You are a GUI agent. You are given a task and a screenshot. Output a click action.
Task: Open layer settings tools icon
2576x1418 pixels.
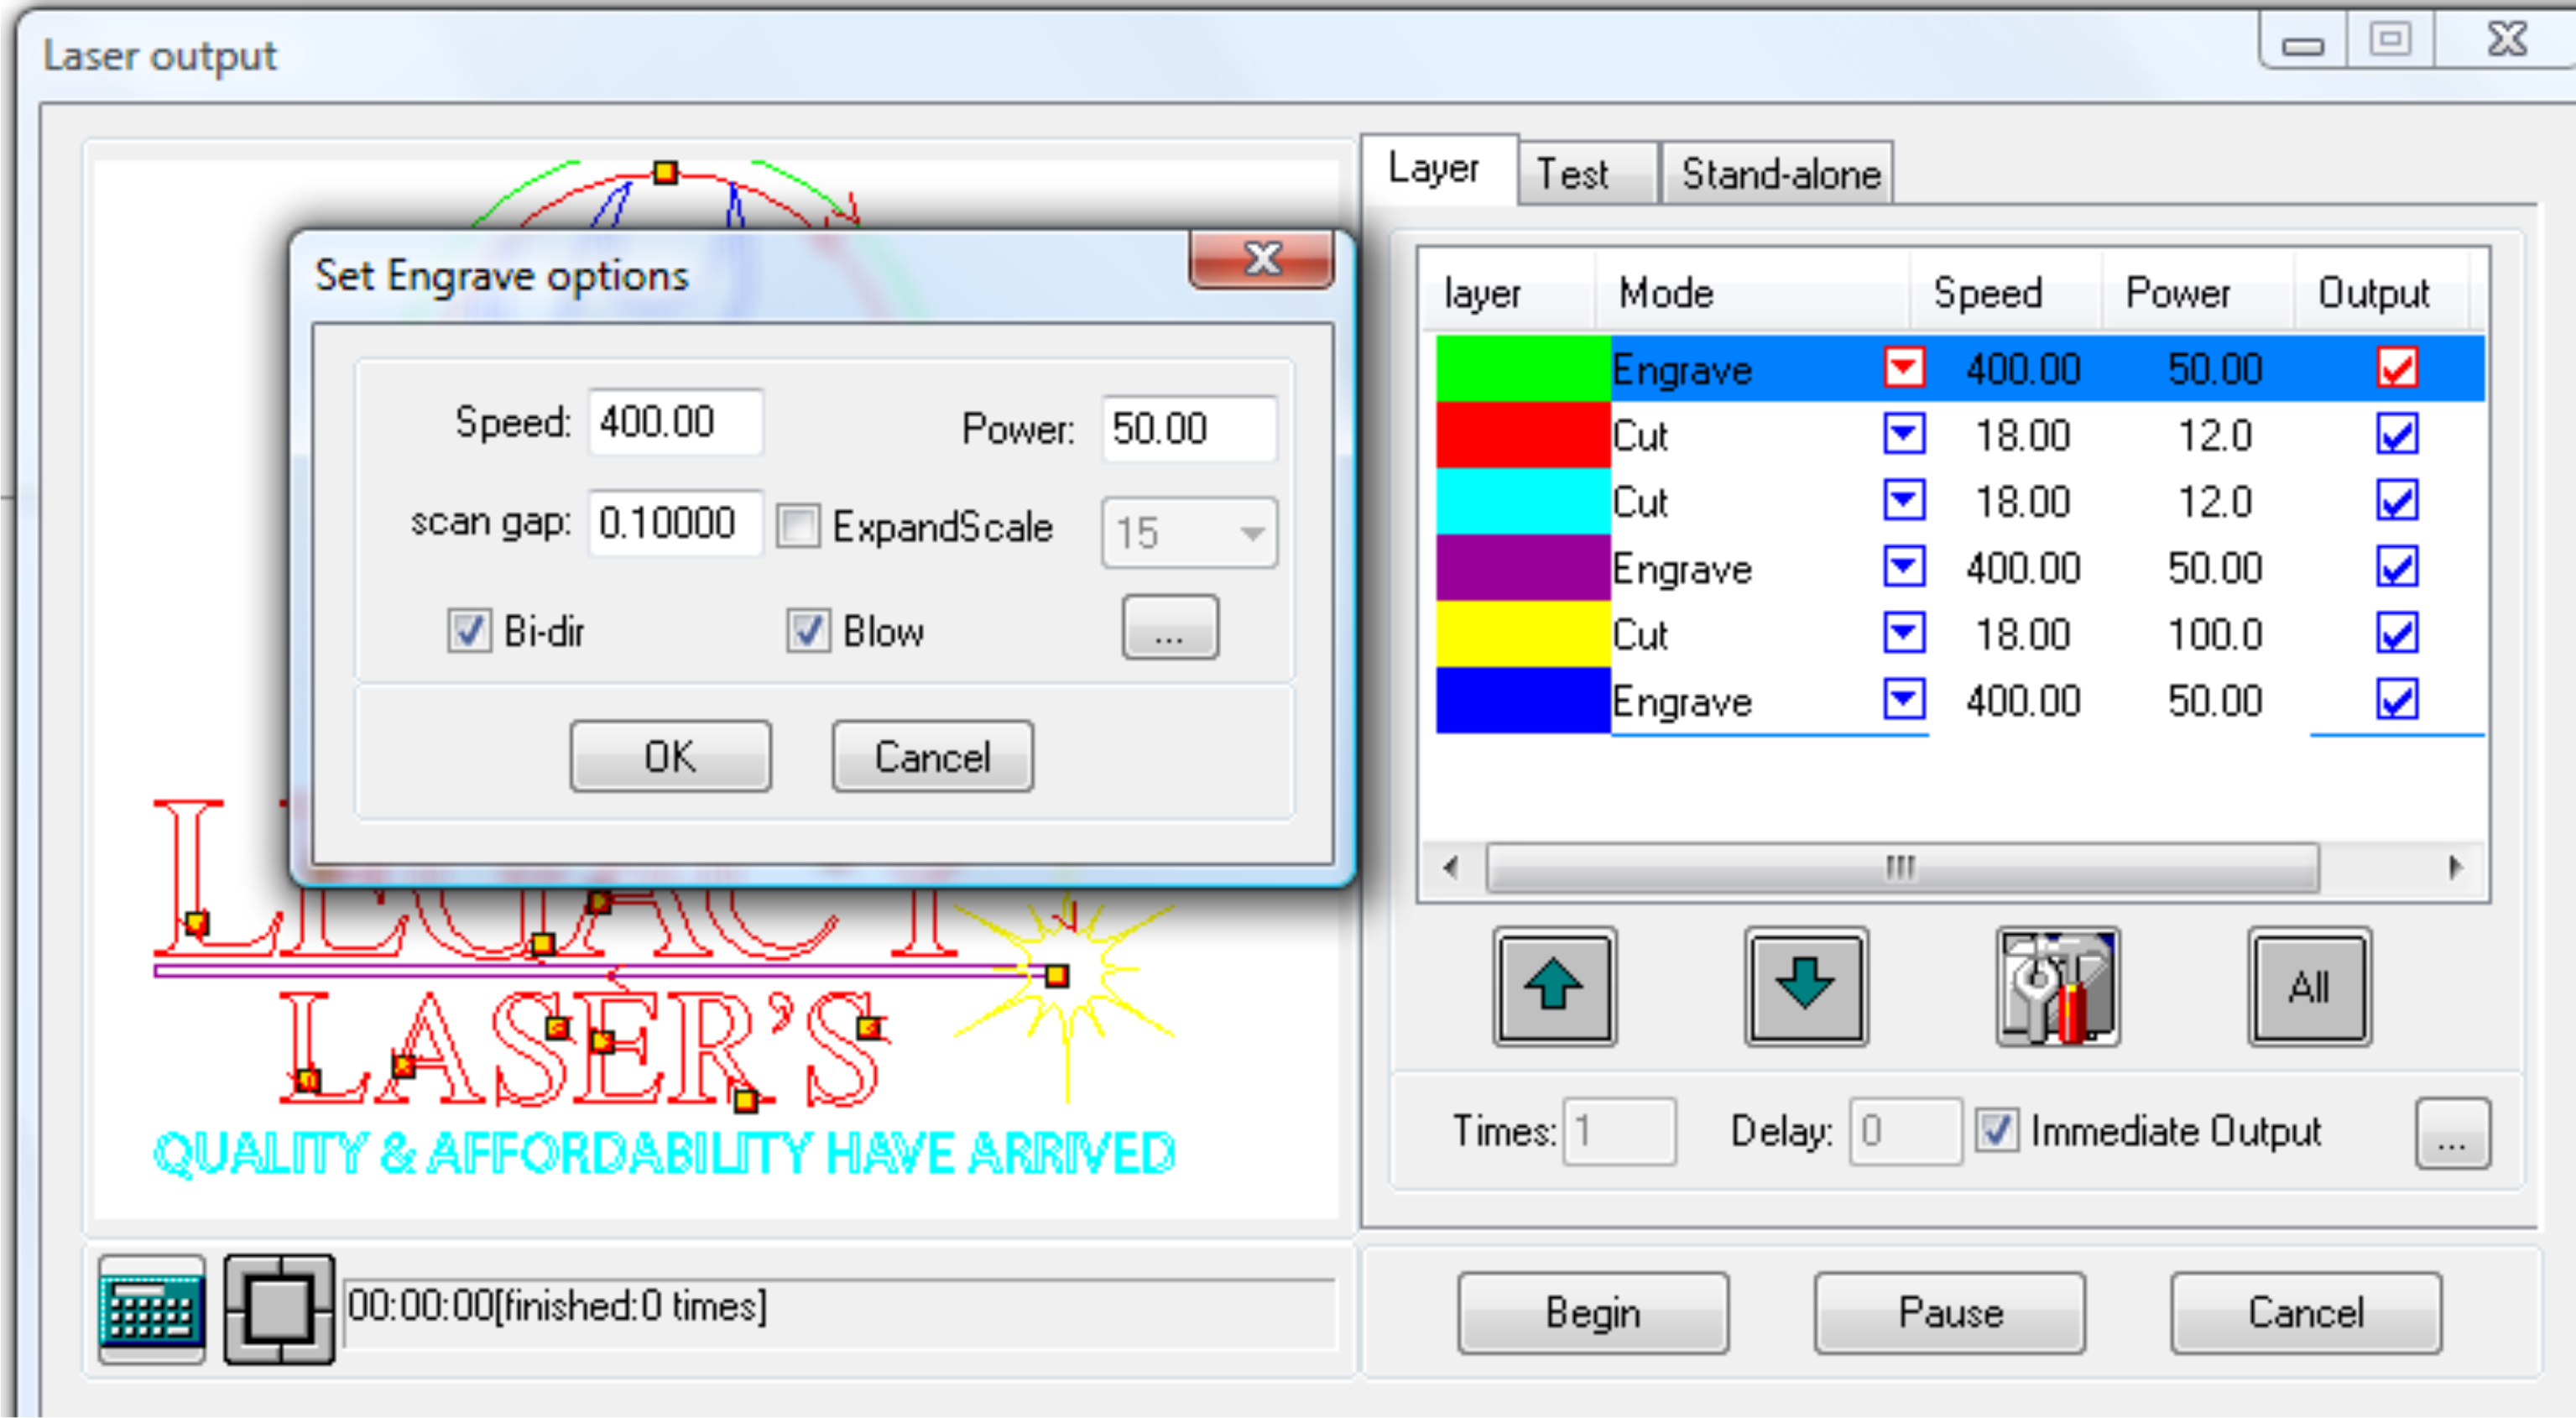click(x=2058, y=986)
